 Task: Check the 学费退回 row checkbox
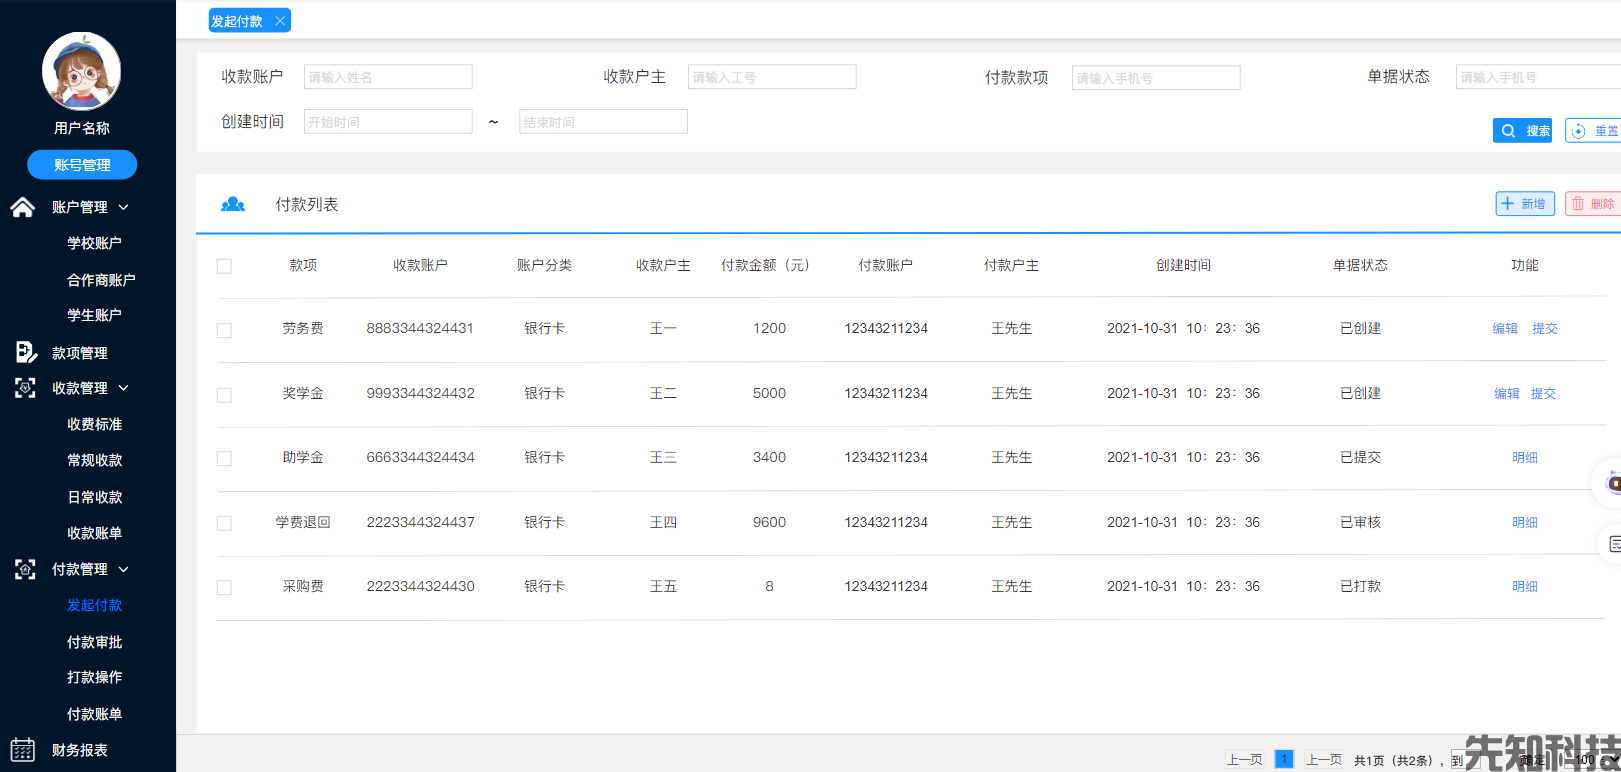pyautogui.click(x=224, y=523)
